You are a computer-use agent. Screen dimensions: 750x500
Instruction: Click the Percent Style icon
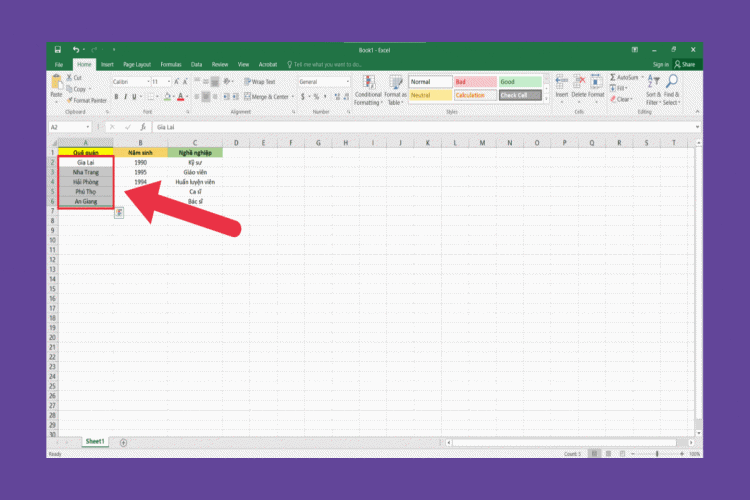pyautogui.click(x=316, y=97)
